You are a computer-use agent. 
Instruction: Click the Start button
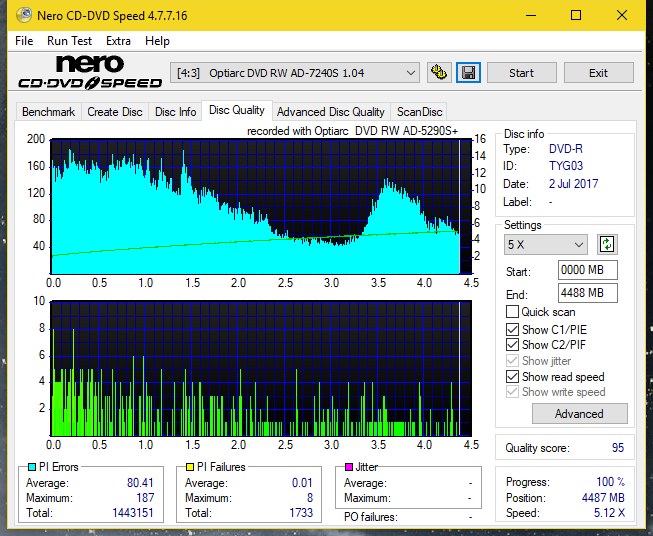pyautogui.click(x=521, y=73)
